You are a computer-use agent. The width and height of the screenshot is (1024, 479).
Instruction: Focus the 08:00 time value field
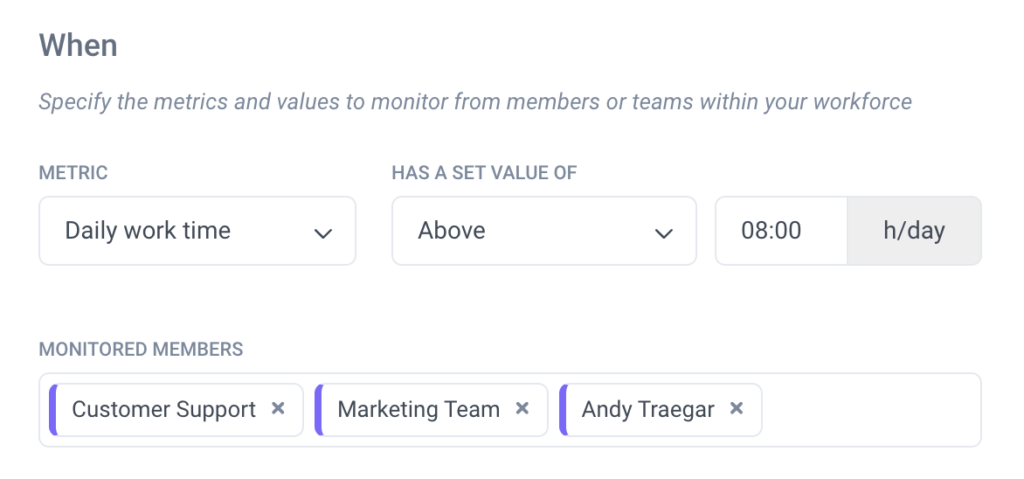coord(782,231)
